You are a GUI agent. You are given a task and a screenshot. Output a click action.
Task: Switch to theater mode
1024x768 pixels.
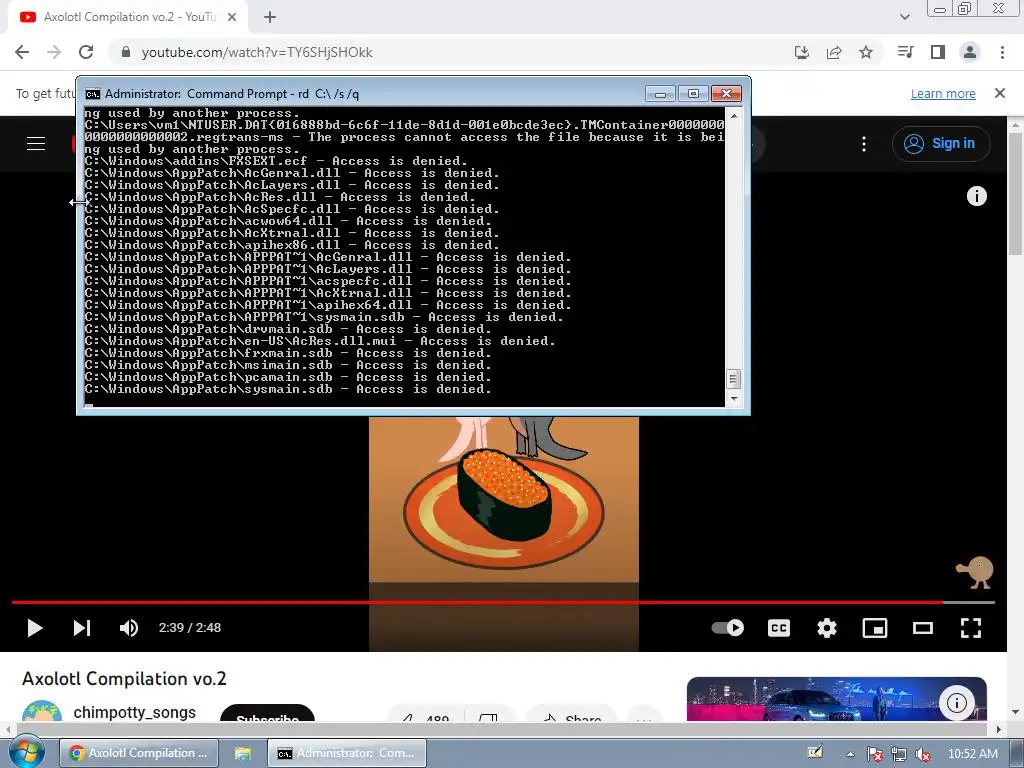click(923, 628)
